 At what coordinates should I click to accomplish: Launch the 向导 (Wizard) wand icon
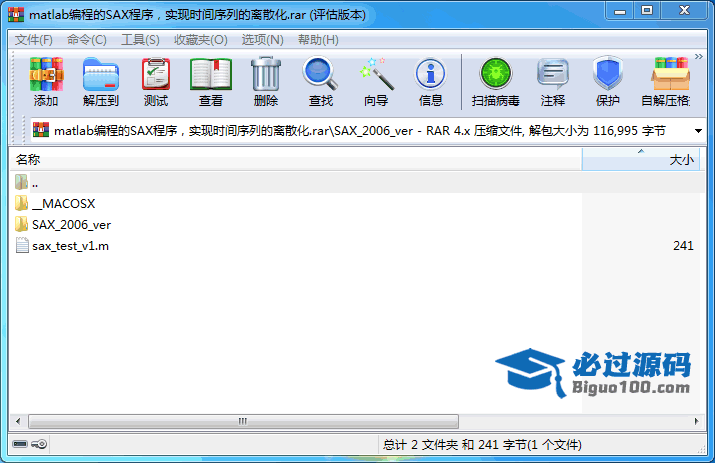coord(376,74)
